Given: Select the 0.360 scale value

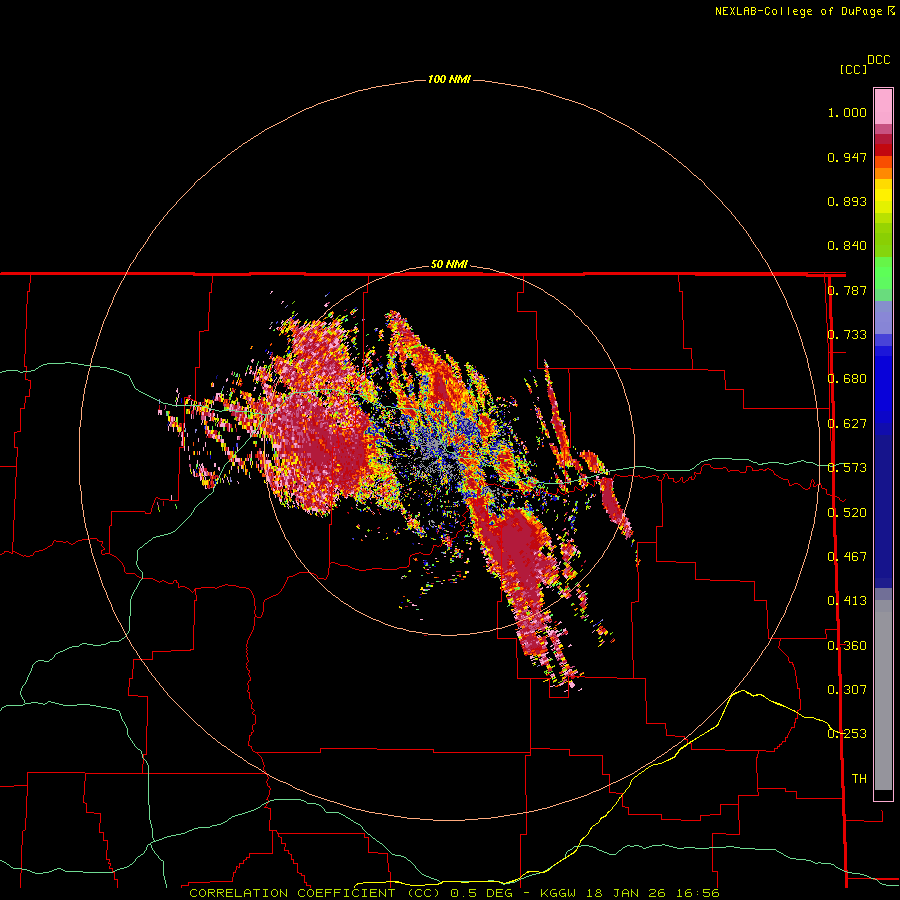Looking at the screenshot, I should (x=847, y=646).
